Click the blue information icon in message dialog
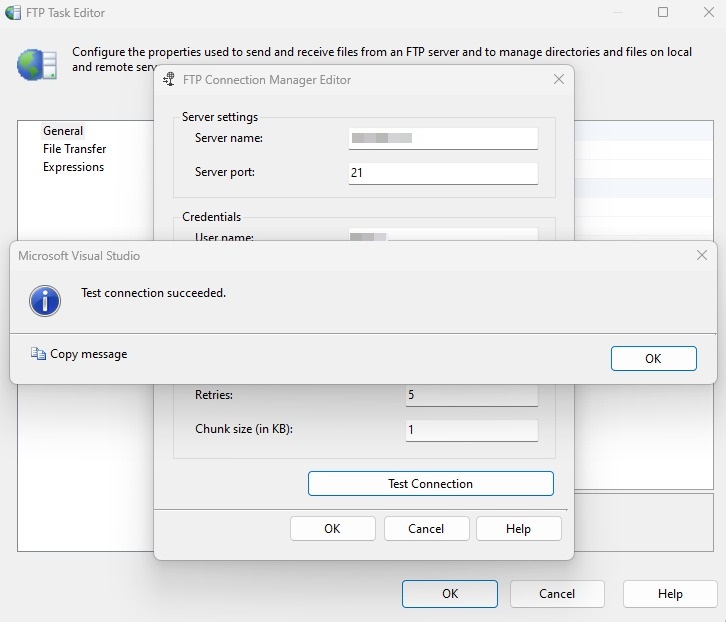This screenshot has height=622, width=726. tap(45, 301)
